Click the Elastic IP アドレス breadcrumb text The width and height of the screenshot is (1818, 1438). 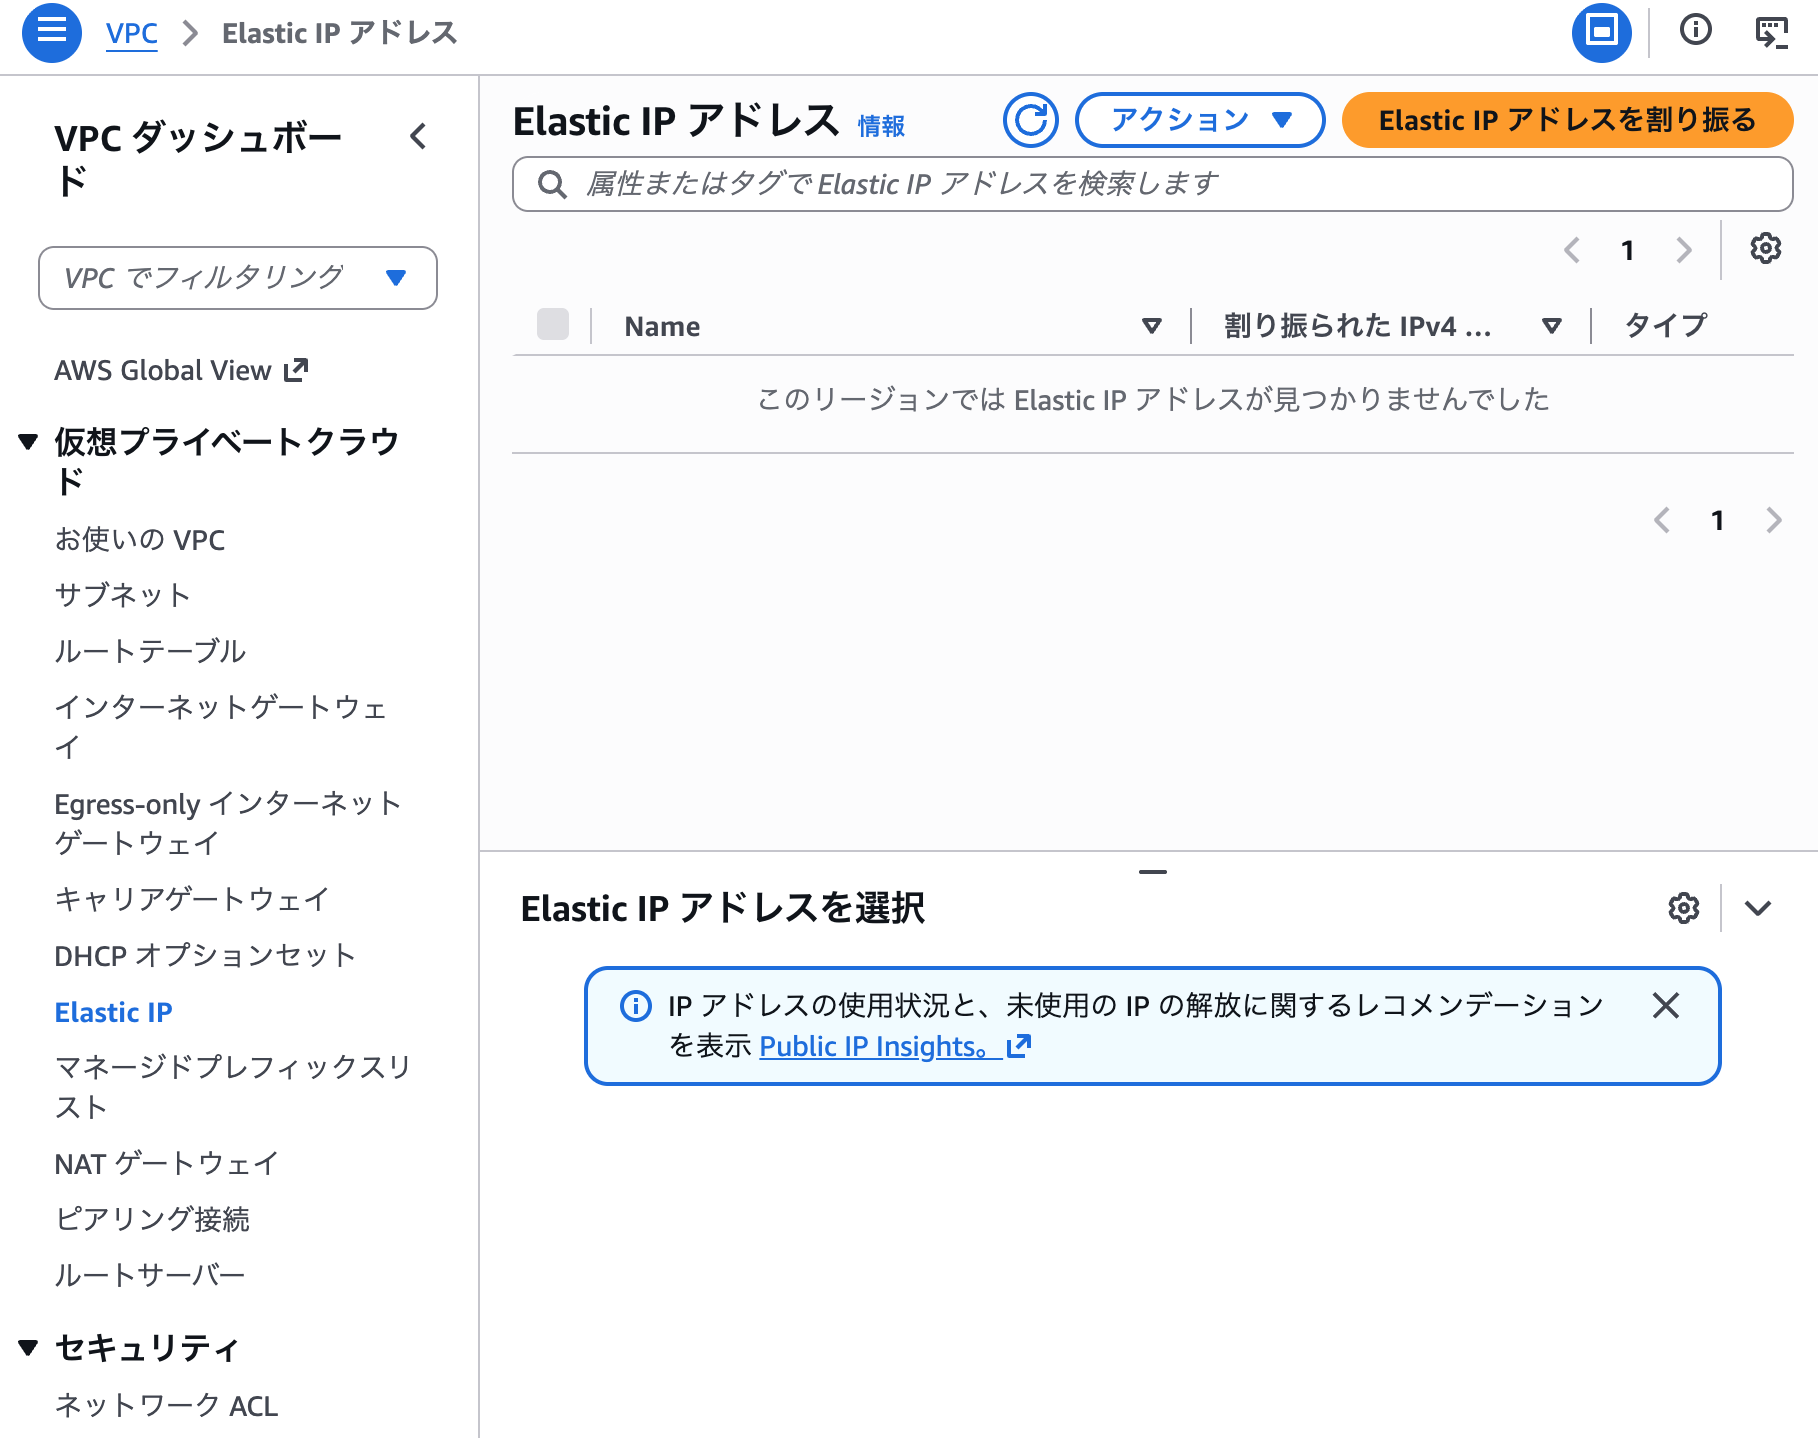point(339,33)
